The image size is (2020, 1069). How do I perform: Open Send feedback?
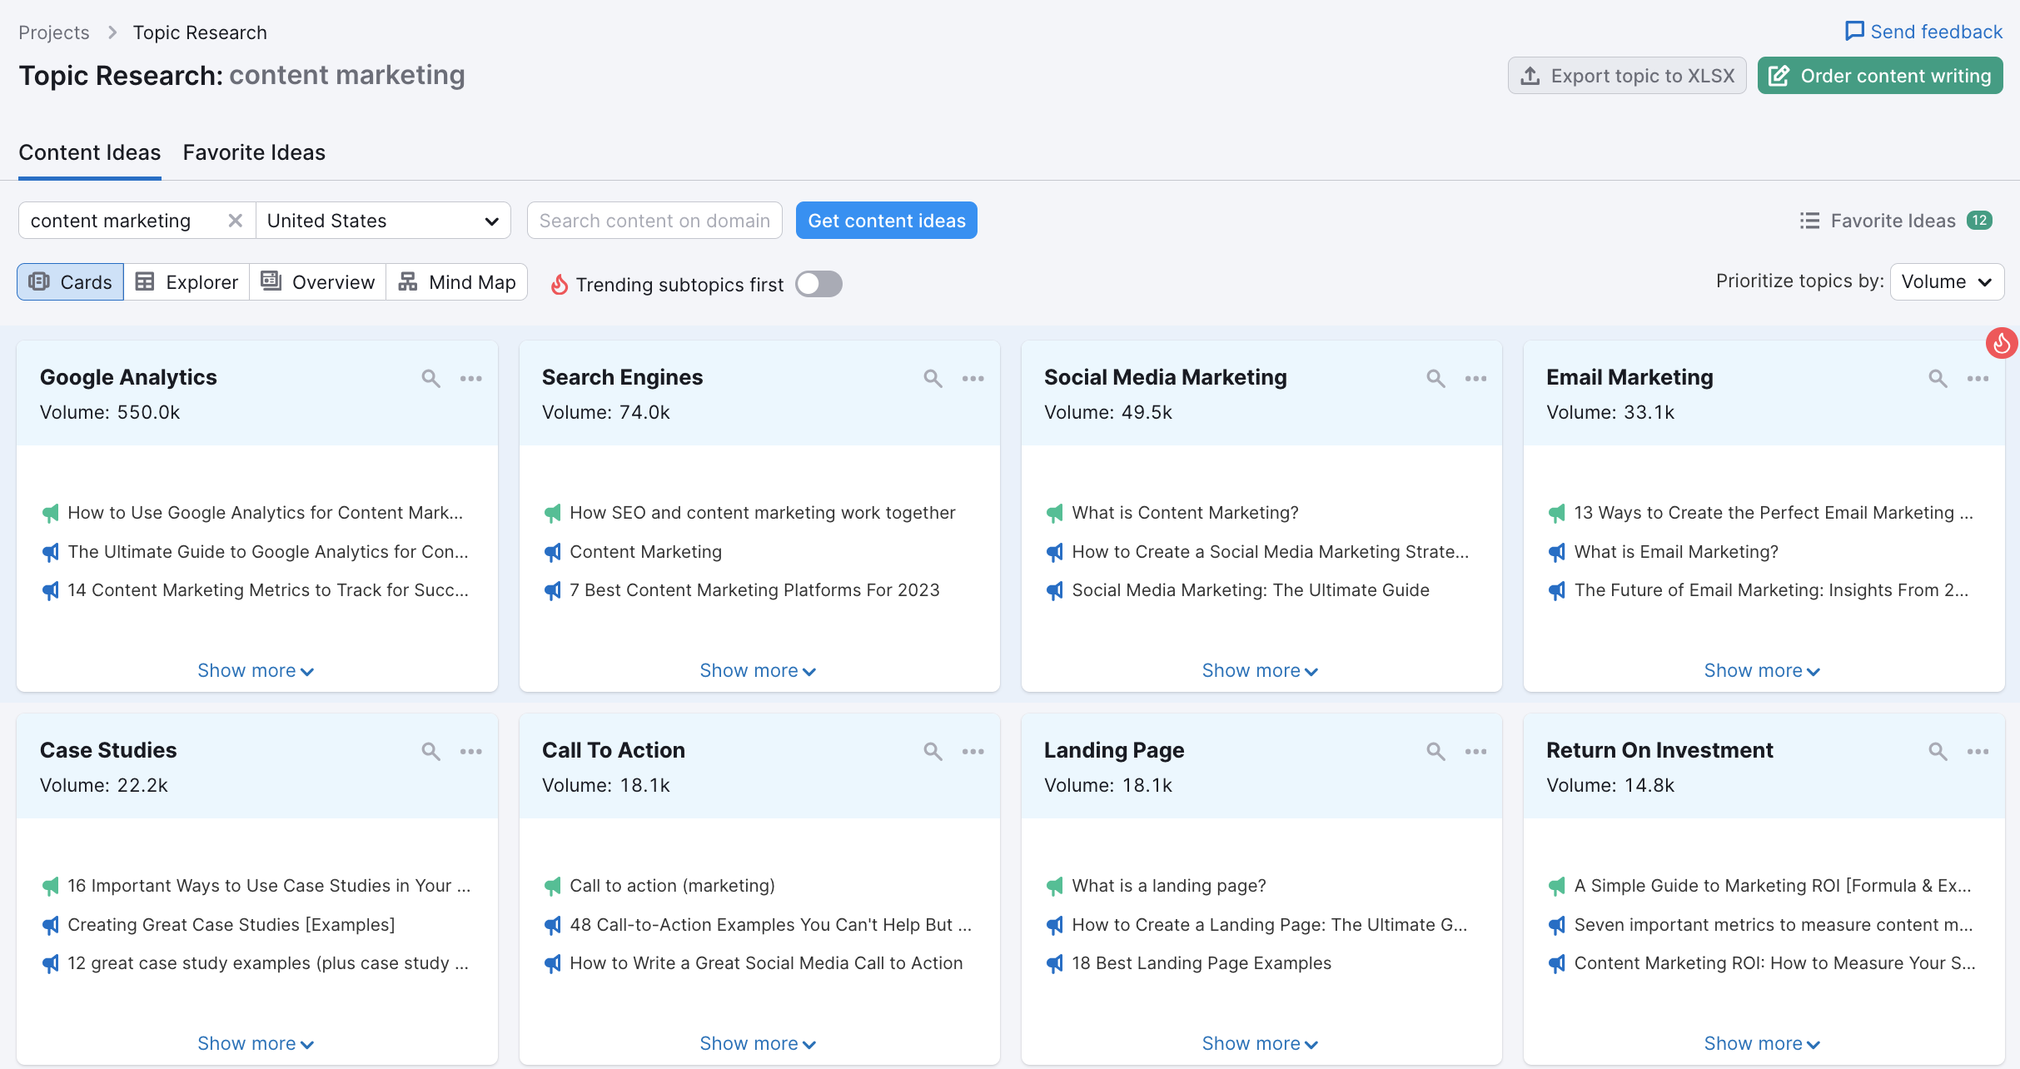coord(1922,31)
